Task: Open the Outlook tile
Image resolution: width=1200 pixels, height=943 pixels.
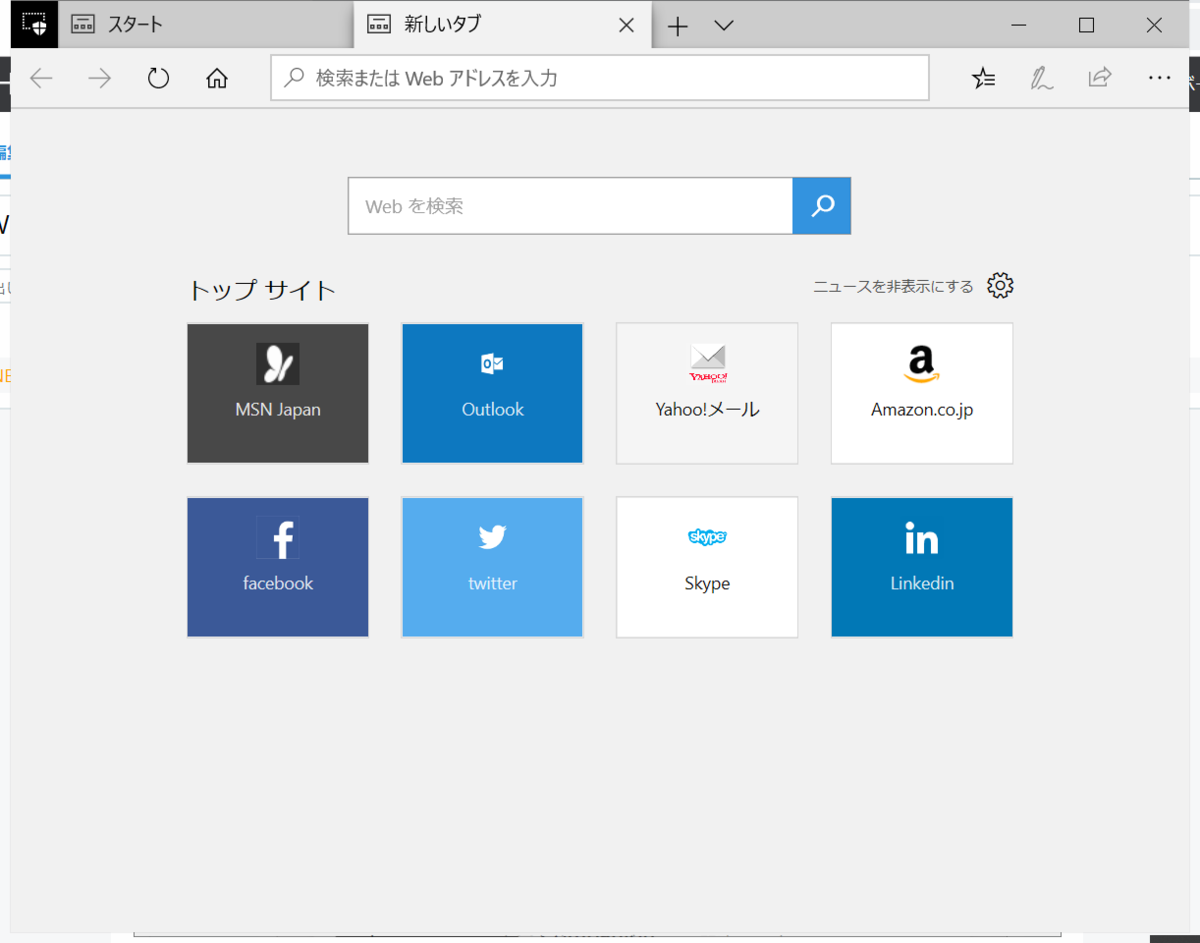Action: pos(492,393)
